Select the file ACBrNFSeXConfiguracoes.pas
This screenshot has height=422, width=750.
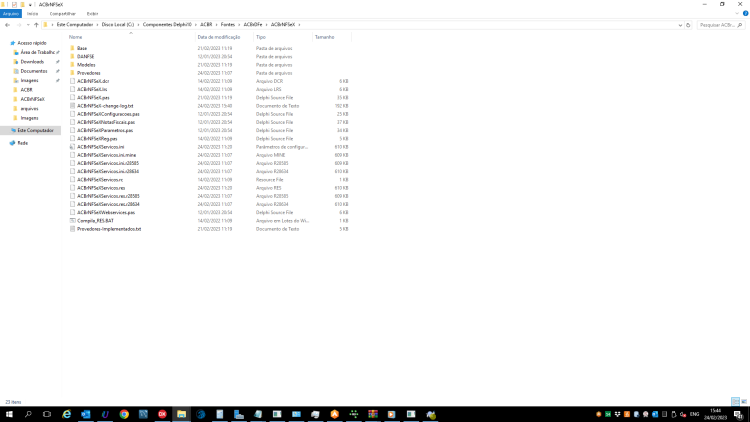coord(108,114)
